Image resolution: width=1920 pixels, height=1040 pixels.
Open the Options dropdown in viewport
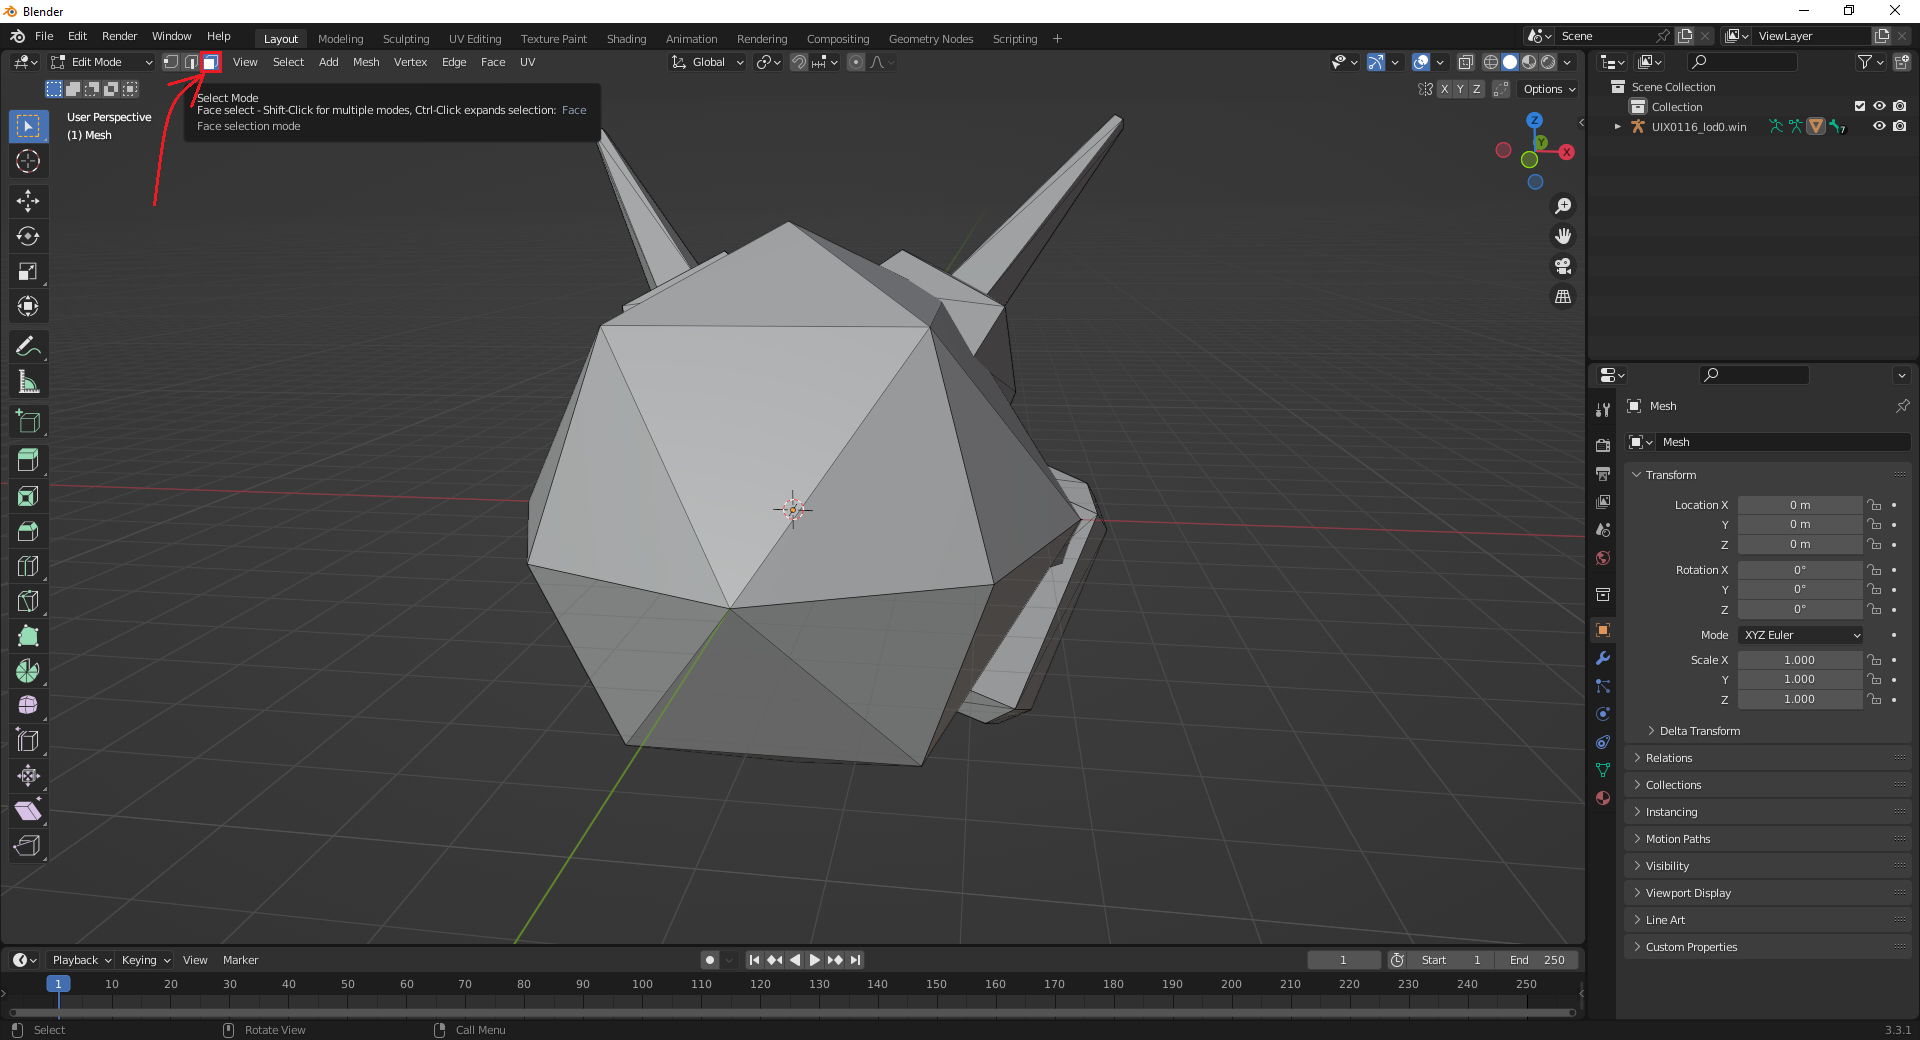1549,89
